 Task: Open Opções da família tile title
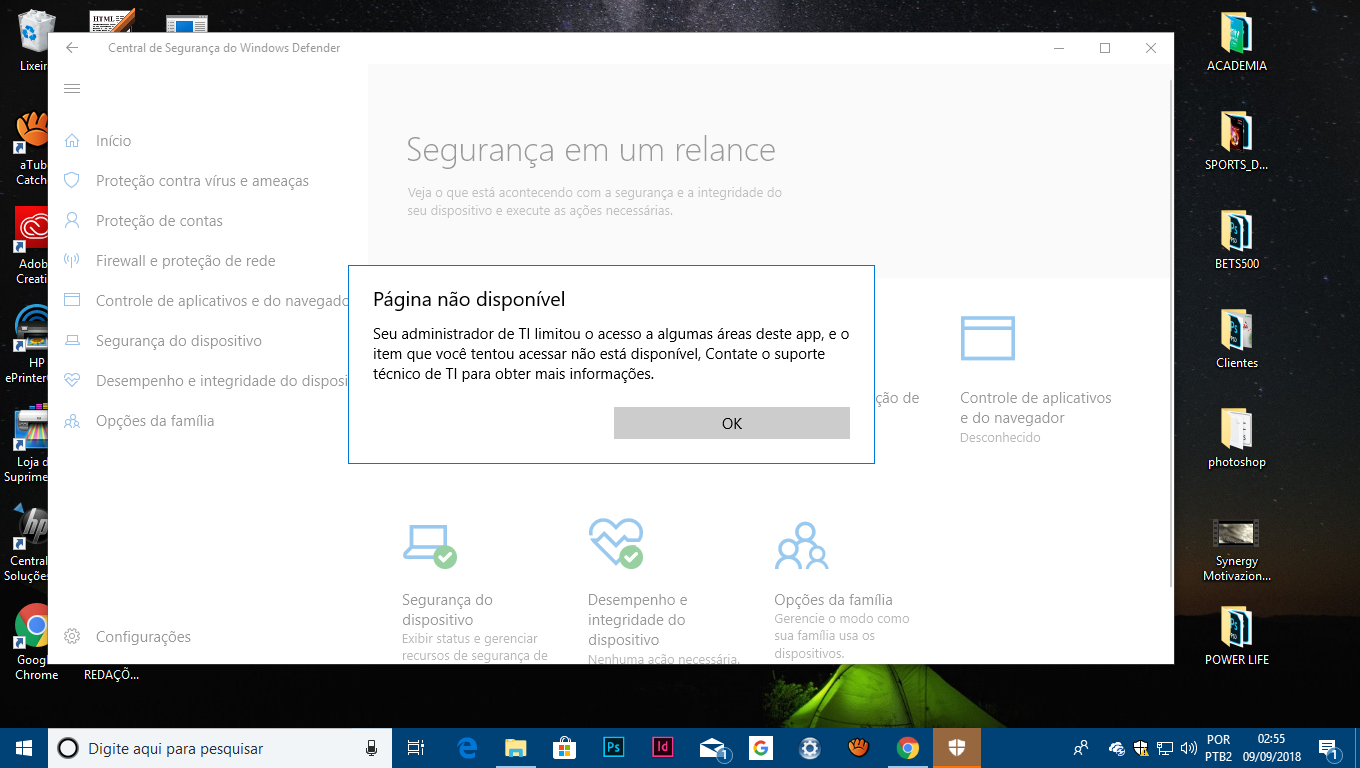pyautogui.click(x=833, y=600)
